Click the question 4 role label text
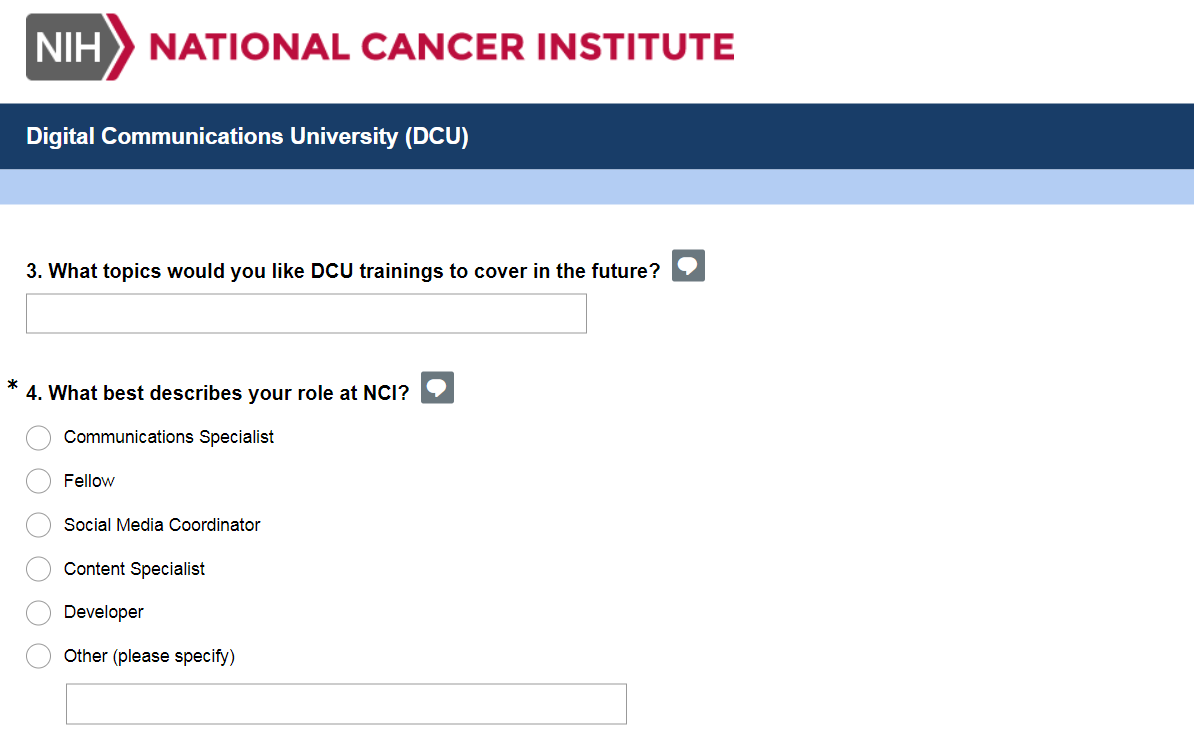1194x746 pixels. pyautogui.click(x=218, y=393)
